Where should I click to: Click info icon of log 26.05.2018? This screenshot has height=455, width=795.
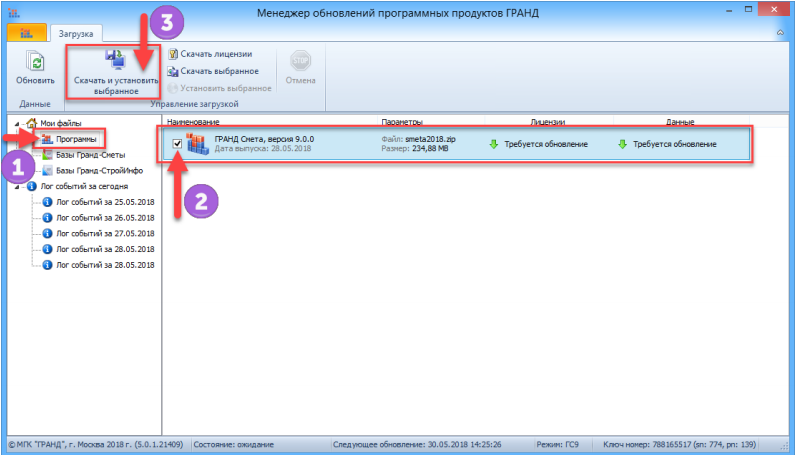tap(47, 218)
